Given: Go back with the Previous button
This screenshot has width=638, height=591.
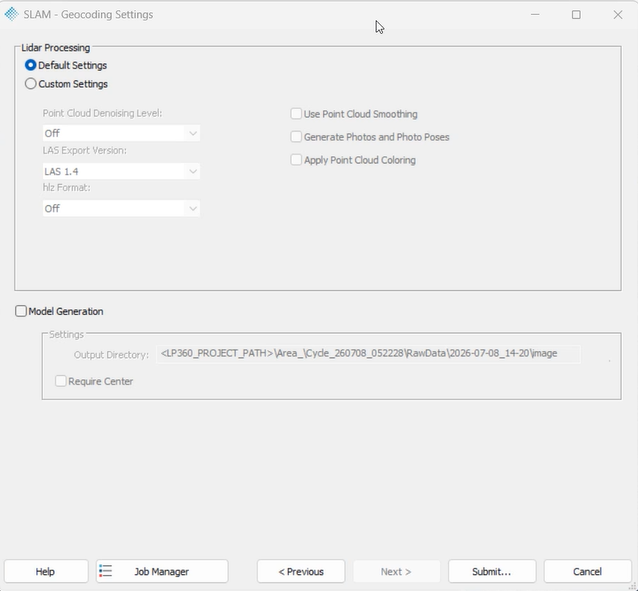Looking at the screenshot, I should (301, 571).
